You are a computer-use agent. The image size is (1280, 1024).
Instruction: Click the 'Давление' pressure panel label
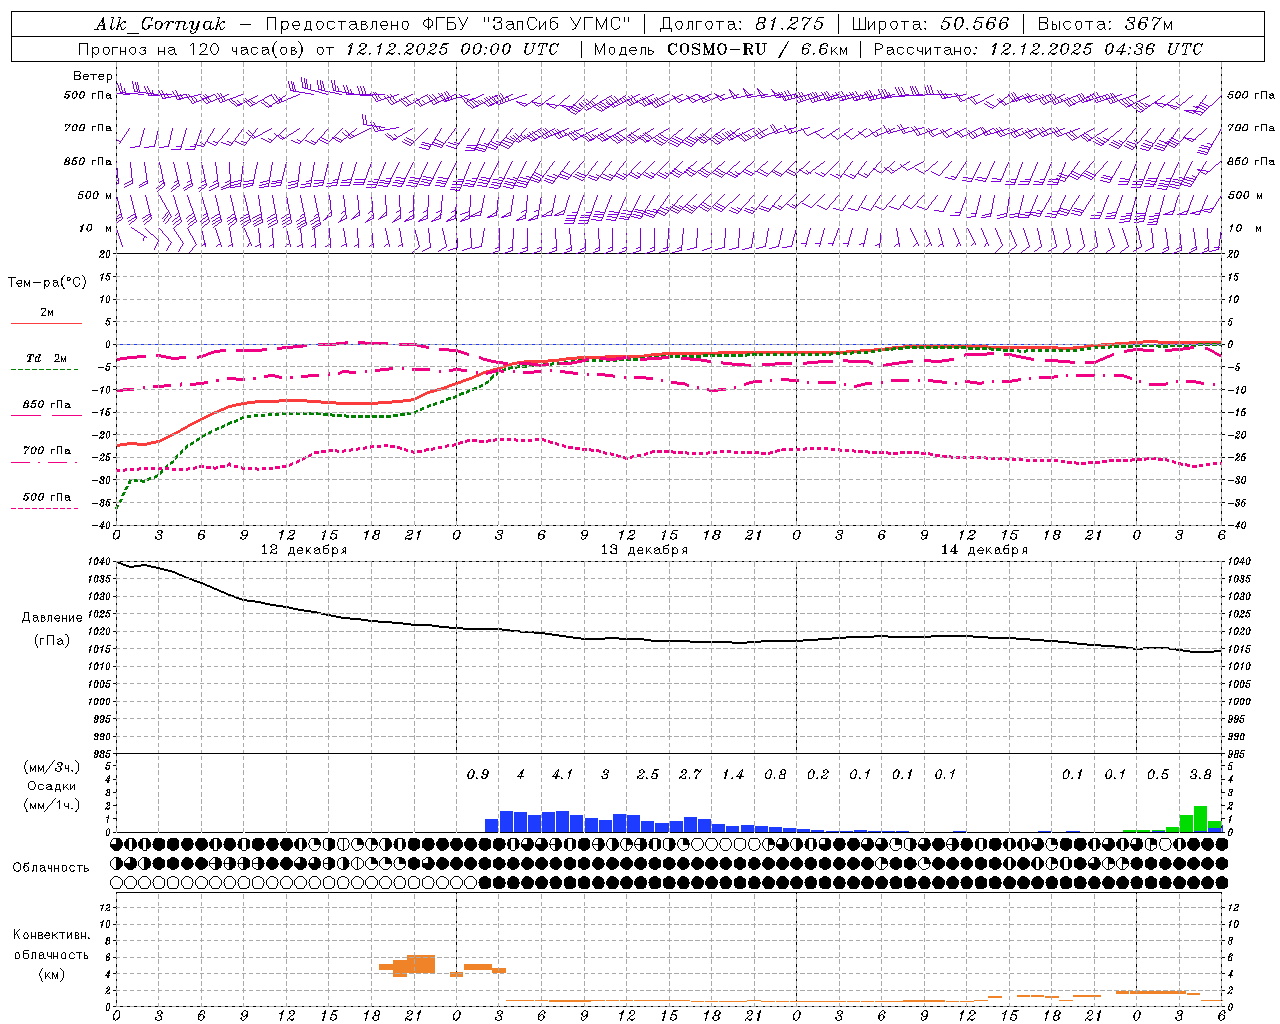[x=52, y=618]
